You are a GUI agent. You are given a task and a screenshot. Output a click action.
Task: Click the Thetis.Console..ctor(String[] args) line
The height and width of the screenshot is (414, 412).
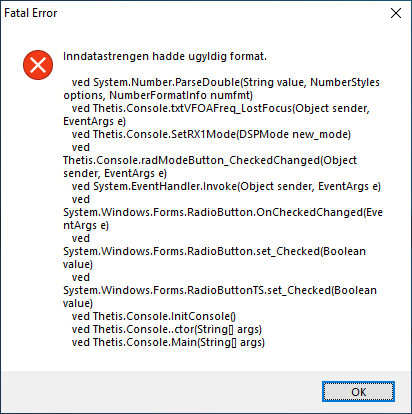pos(167,329)
